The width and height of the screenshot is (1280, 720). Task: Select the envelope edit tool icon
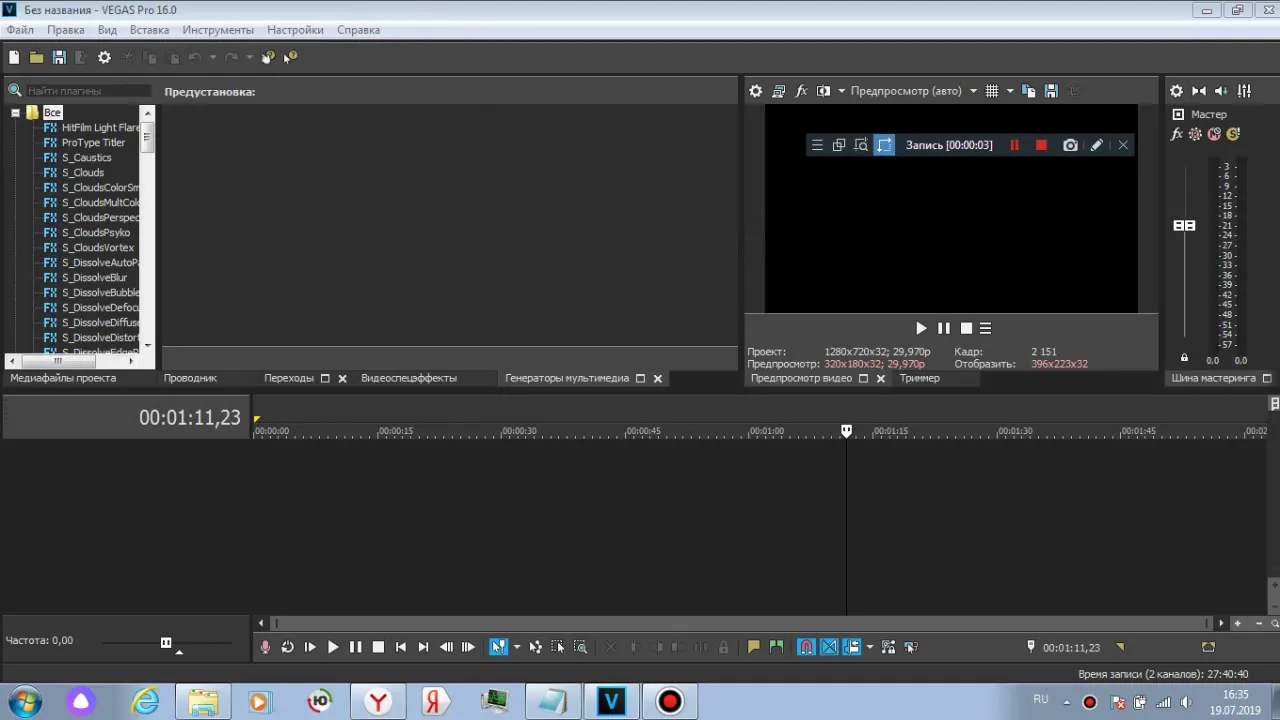click(x=536, y=647)
